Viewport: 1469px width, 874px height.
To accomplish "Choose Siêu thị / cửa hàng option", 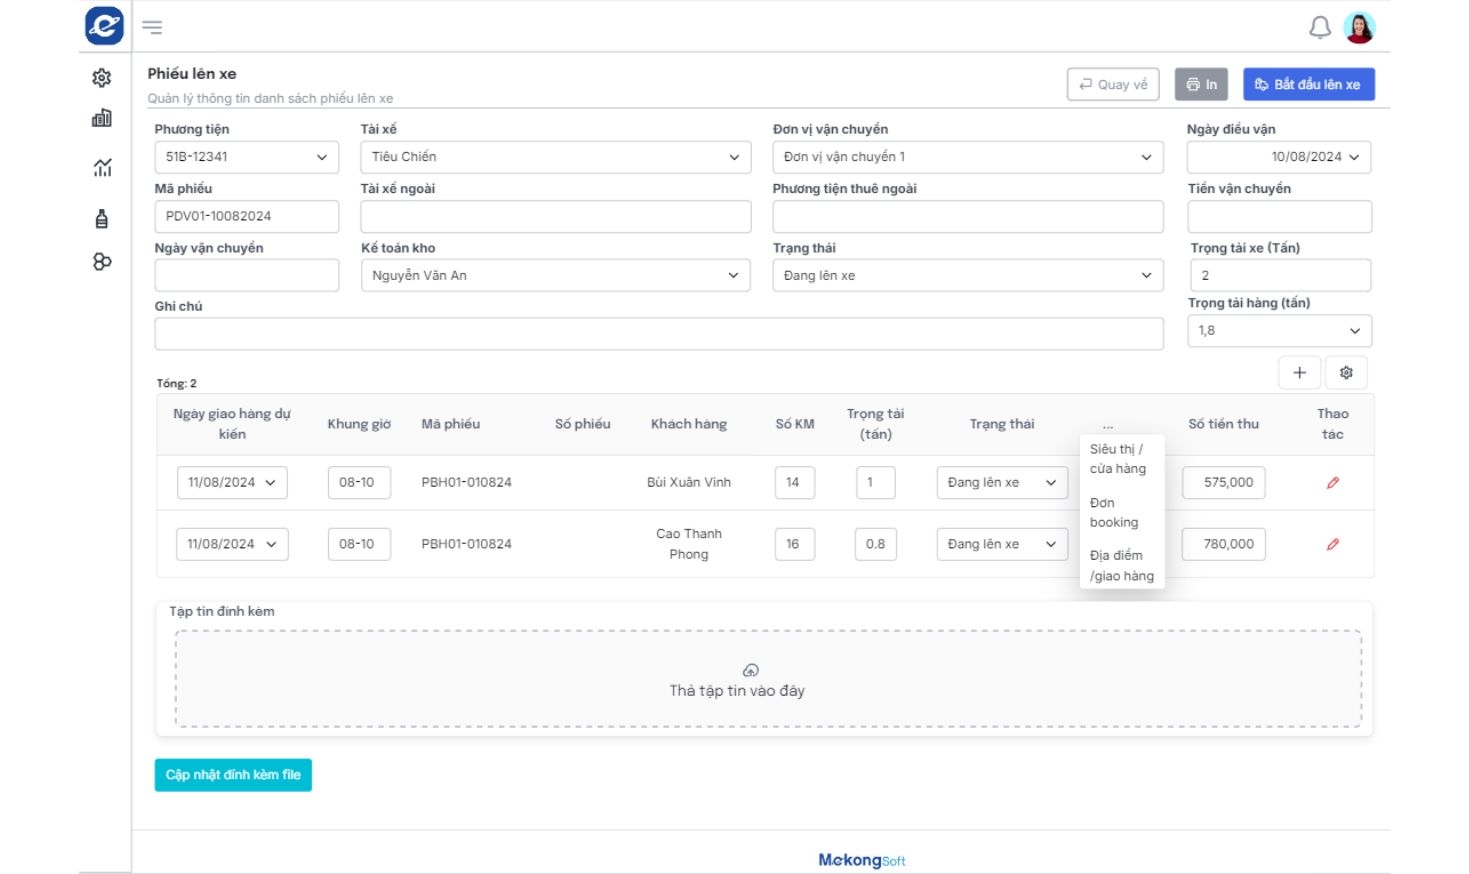I will (x=1117, y=459).
